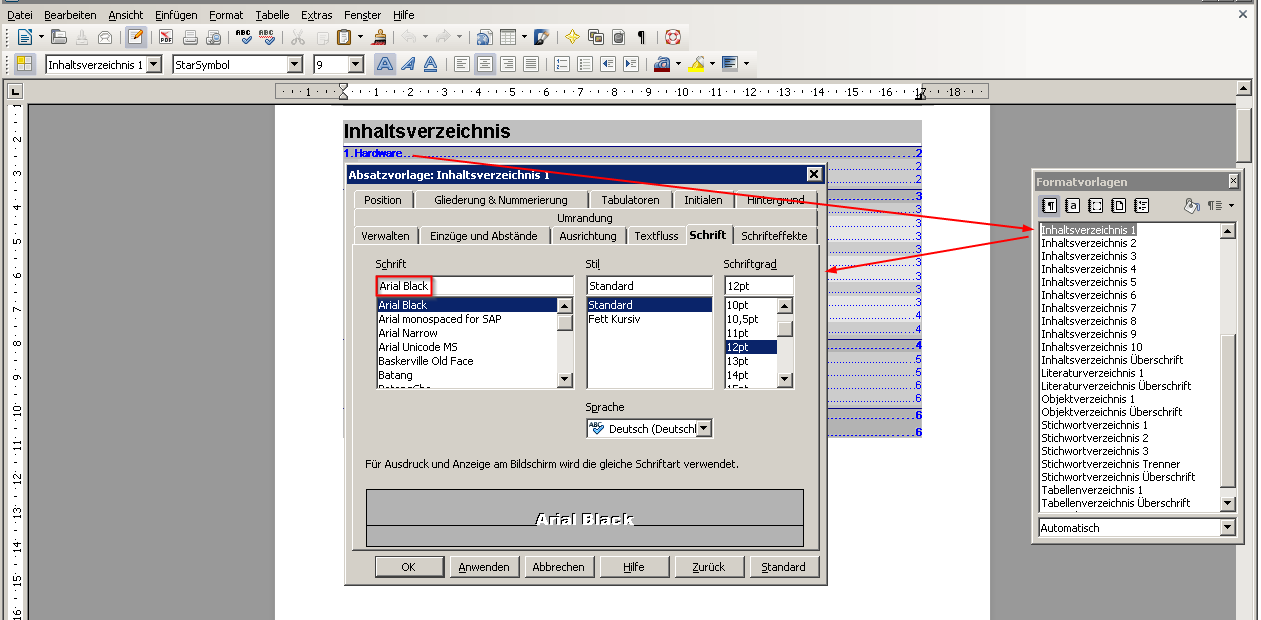Select Frame Styles icon in Formatvorlagen
This screenshot has height=620, width=1261.
1096,205
